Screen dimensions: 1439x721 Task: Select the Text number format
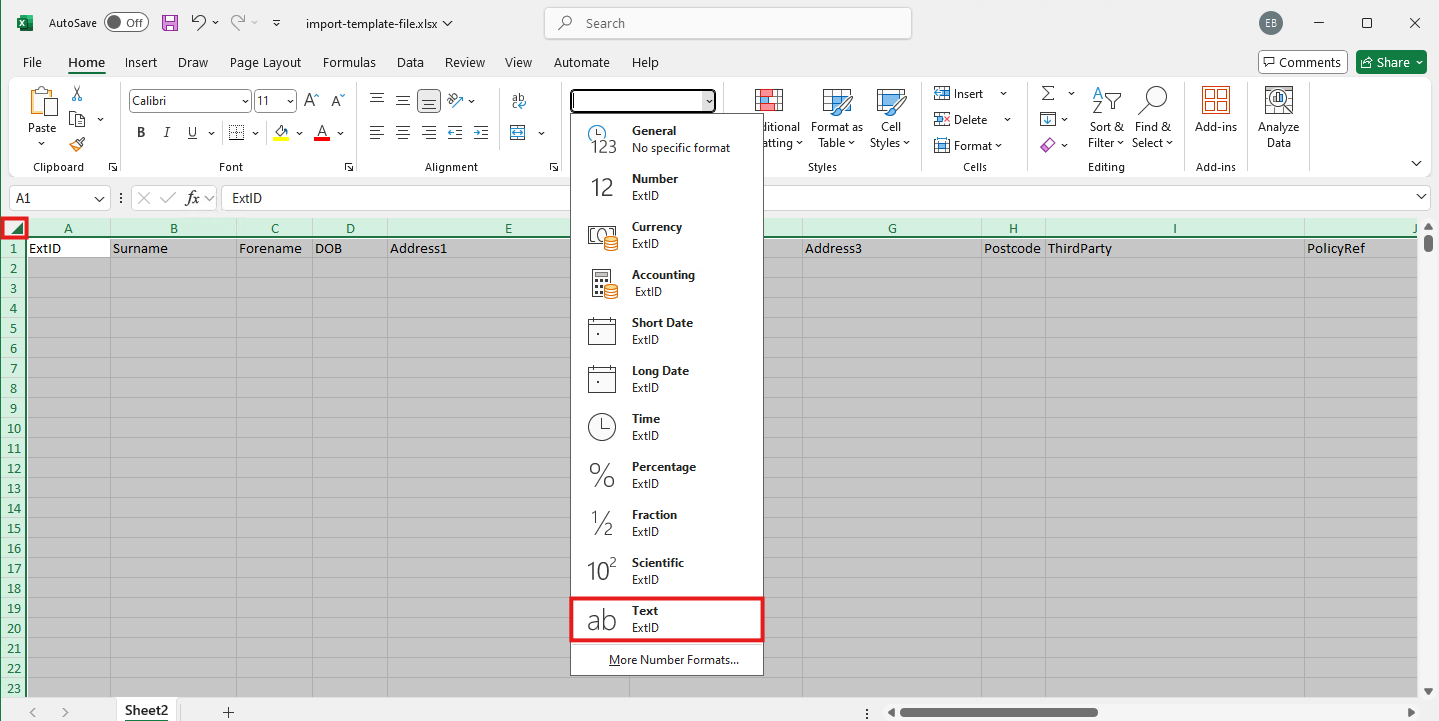(667, 619)
